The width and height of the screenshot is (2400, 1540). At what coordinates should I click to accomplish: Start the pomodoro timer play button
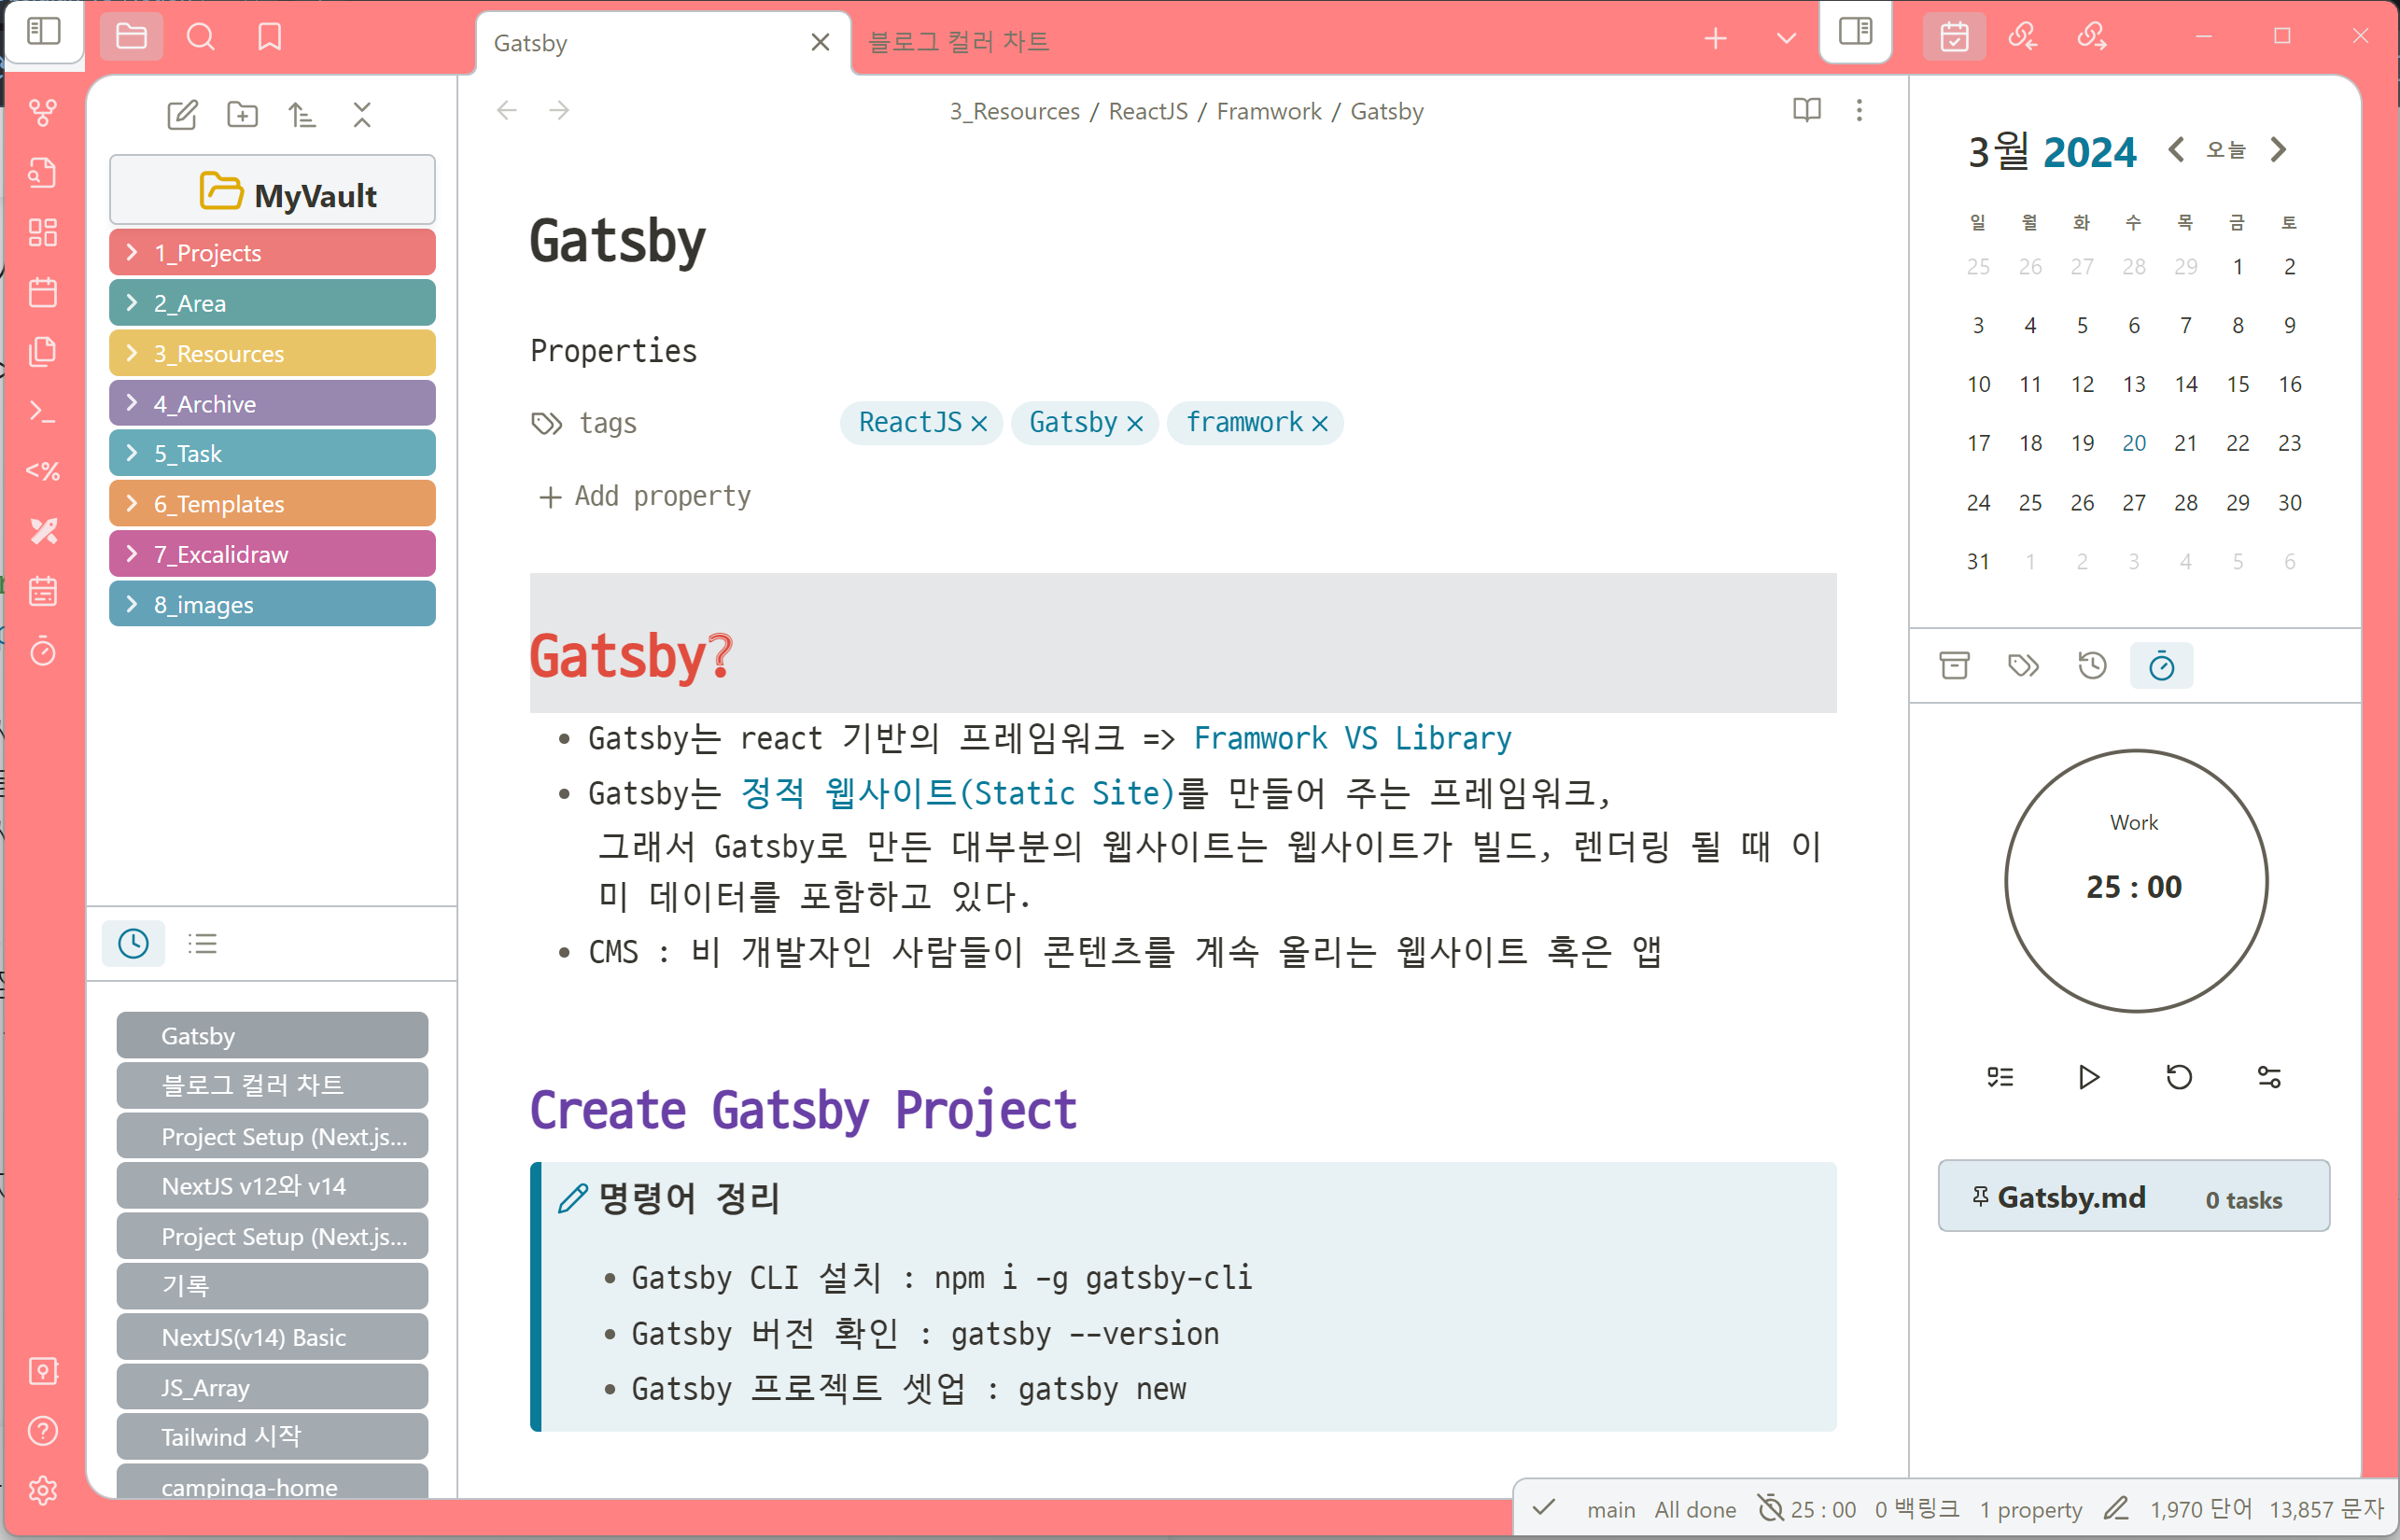click(2088, 1077)
